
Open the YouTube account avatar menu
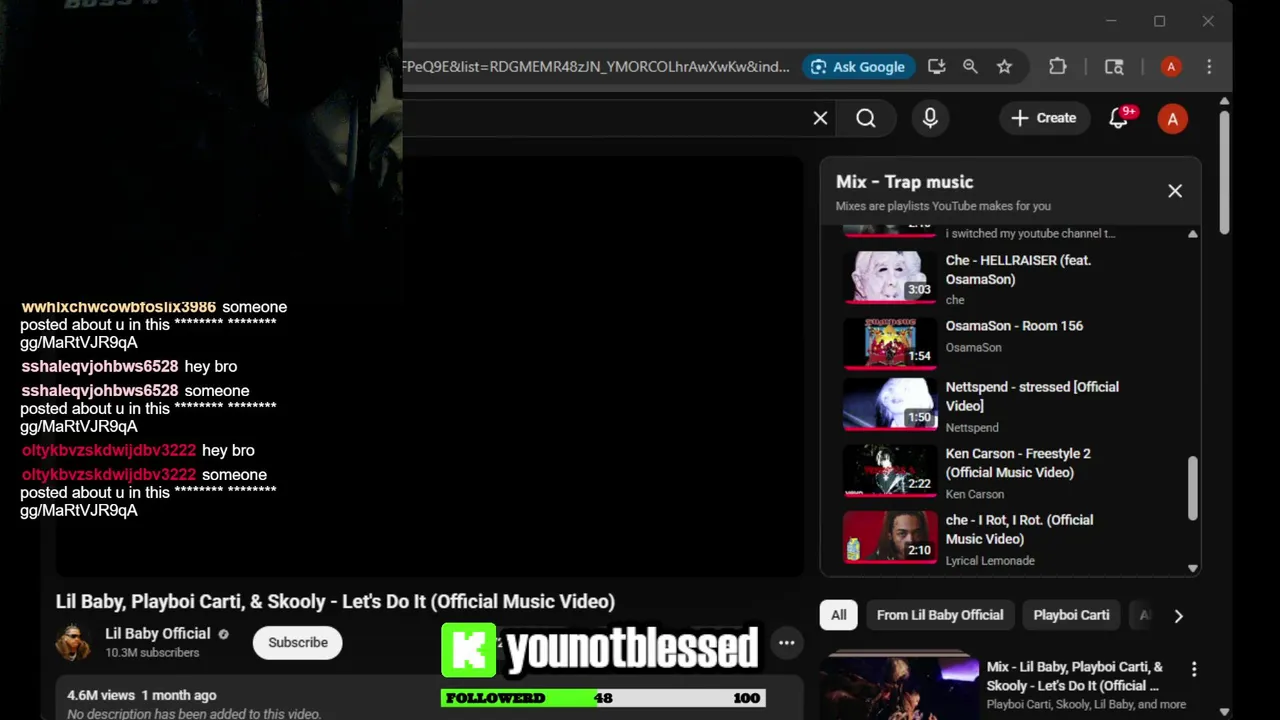(x=1172, y=119)
